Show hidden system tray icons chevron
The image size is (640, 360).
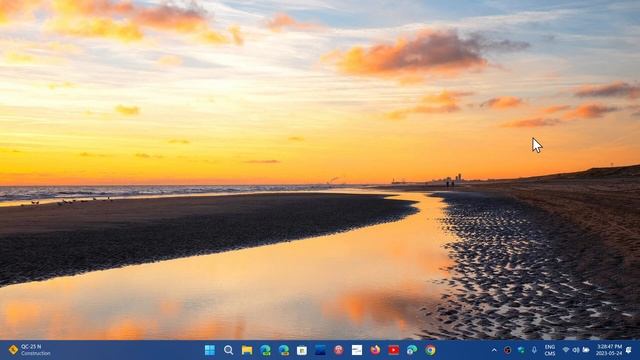click(x=494, y=350)
